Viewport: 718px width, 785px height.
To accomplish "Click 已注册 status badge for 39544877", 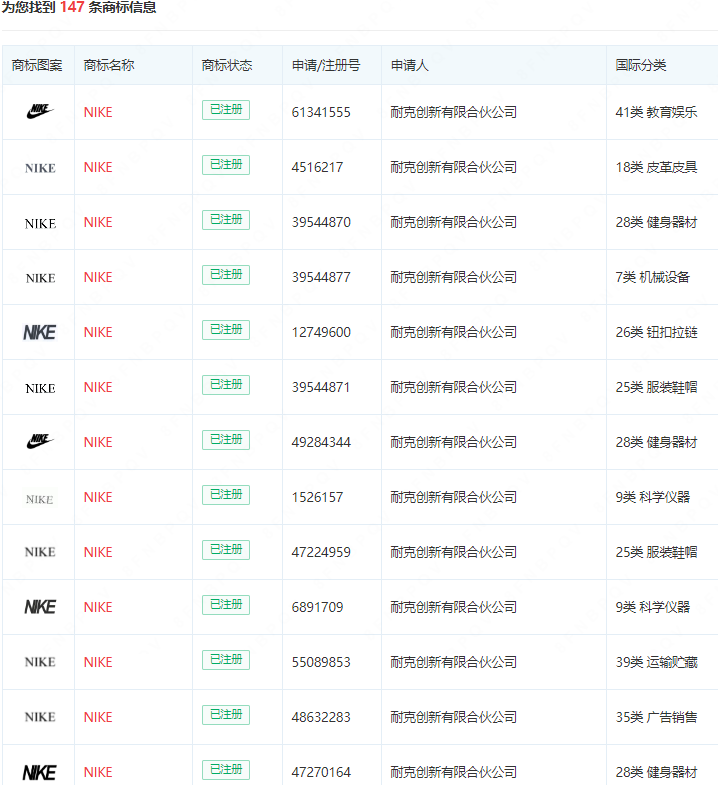I will coord(226,275).
